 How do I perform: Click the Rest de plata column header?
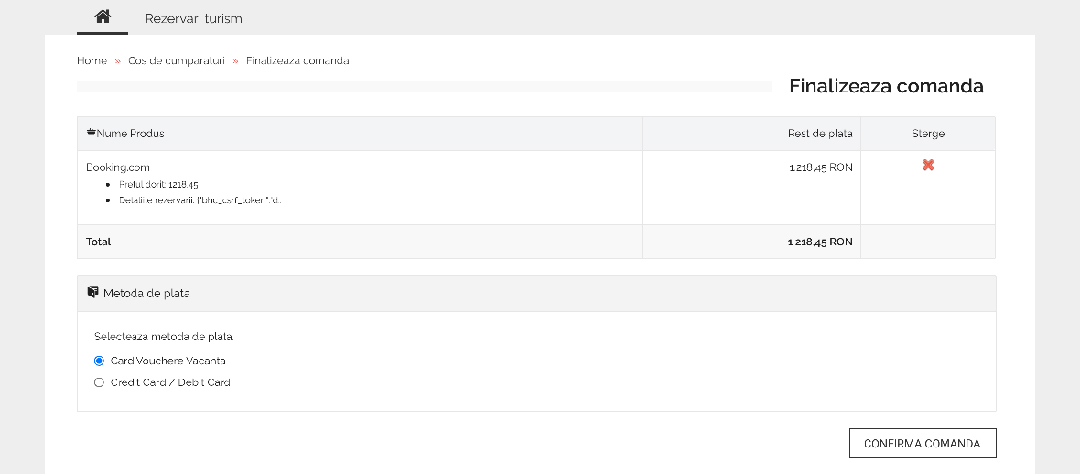pos(820,134)
